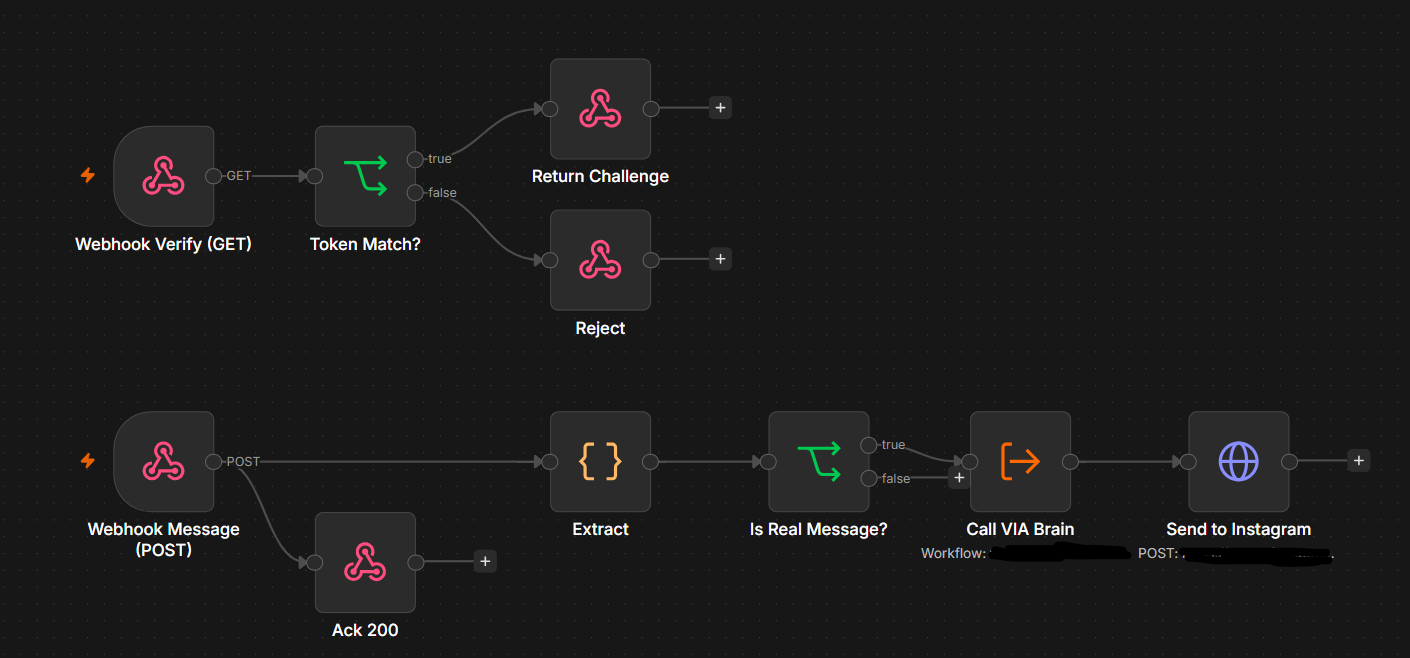Click the lightning trigger icon beside Webhook Verify
The image size is (1410, 658).
point(88,176)
